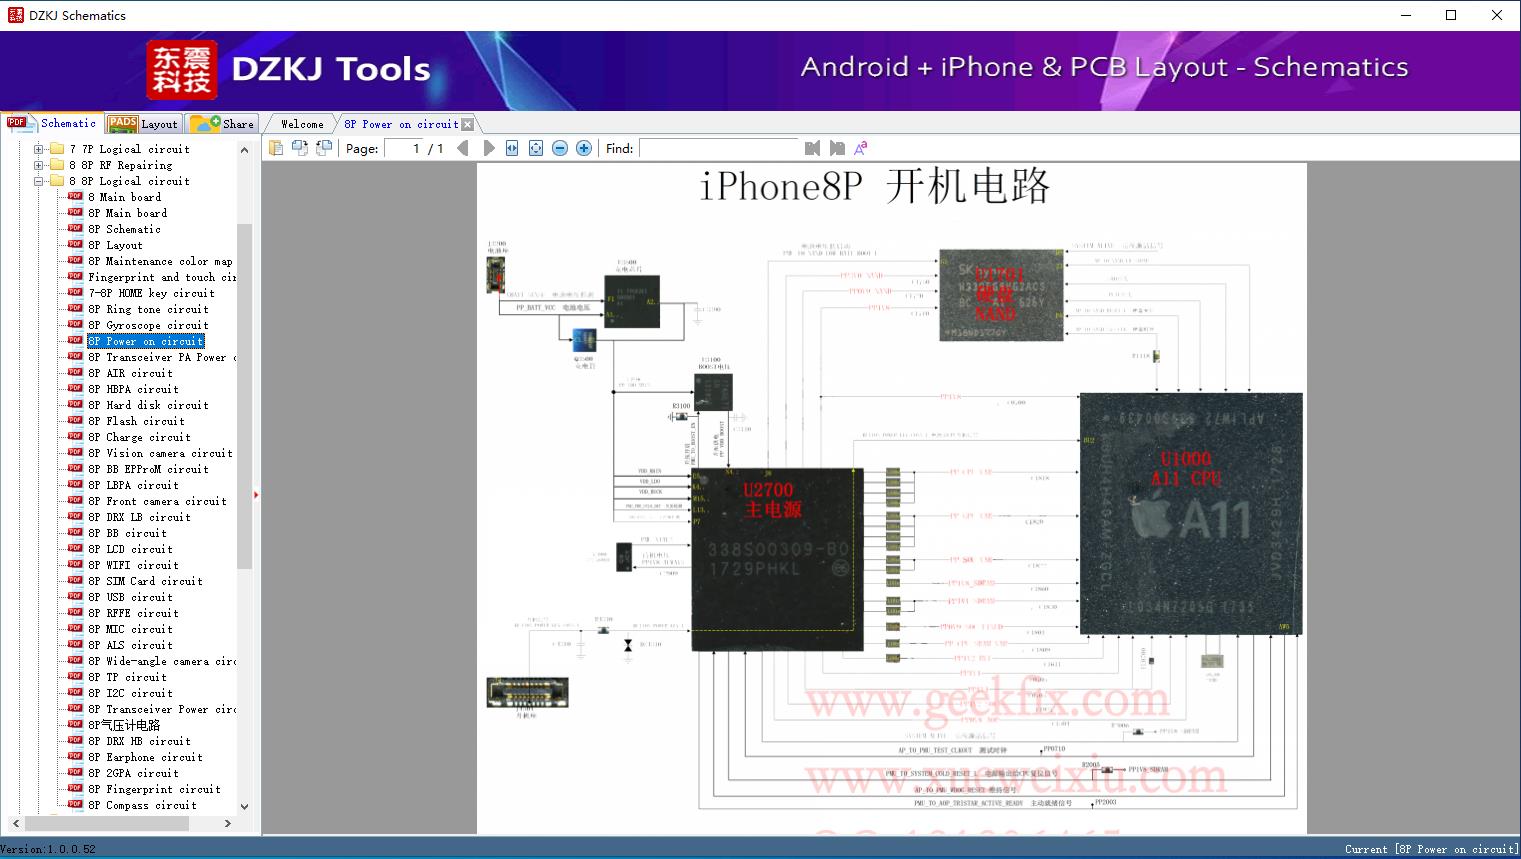Image resolution: width=1521 pixels, height=859 pixels.
Task: Open 8P DRX LB circuit
Action: pos(139,517)
